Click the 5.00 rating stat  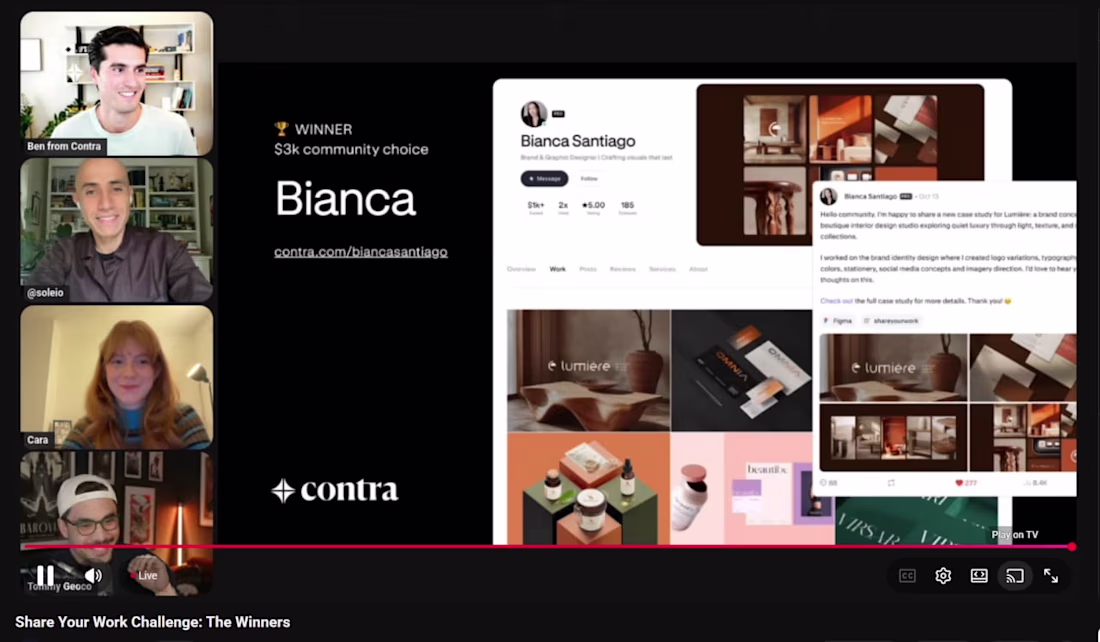pyautogui.click(x=593, y=208)
